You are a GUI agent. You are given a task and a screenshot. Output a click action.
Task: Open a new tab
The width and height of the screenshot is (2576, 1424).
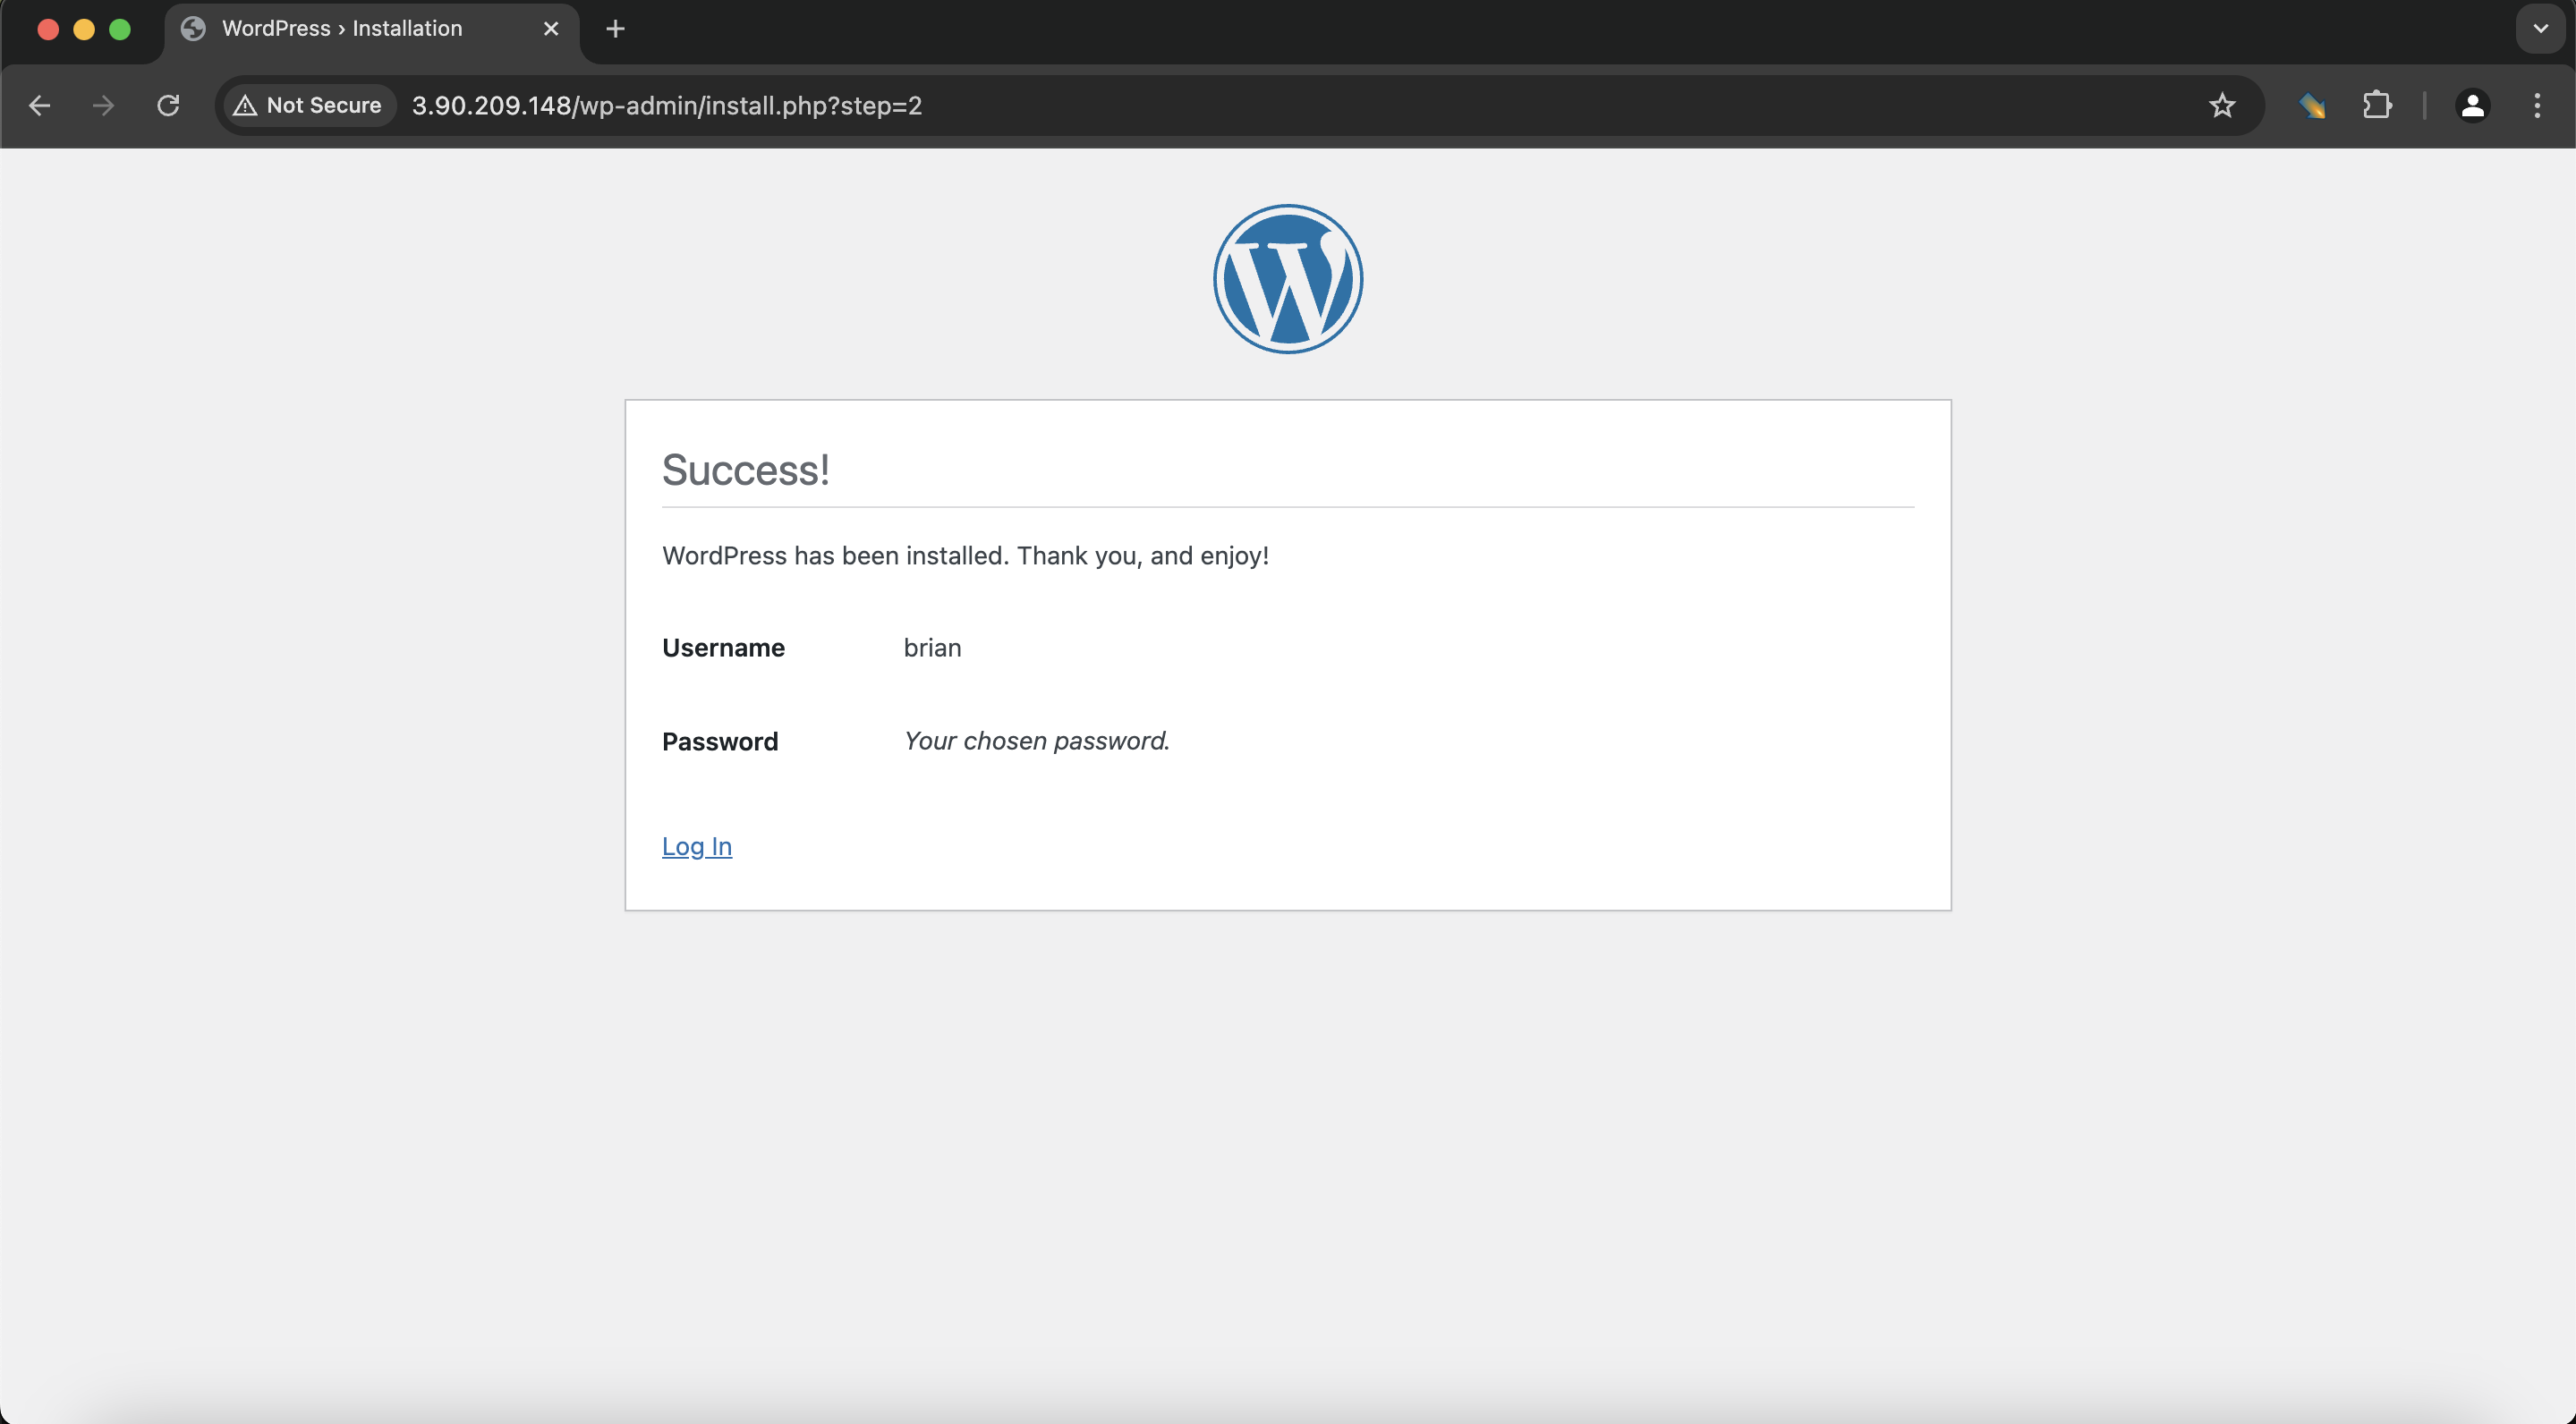coord(615,29)
